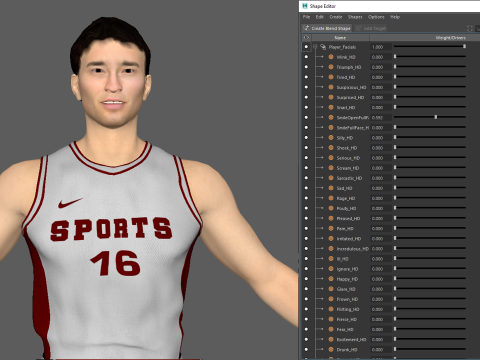Click the visibility eye icon in the column header
480x360 pixels.
[306, 38]
